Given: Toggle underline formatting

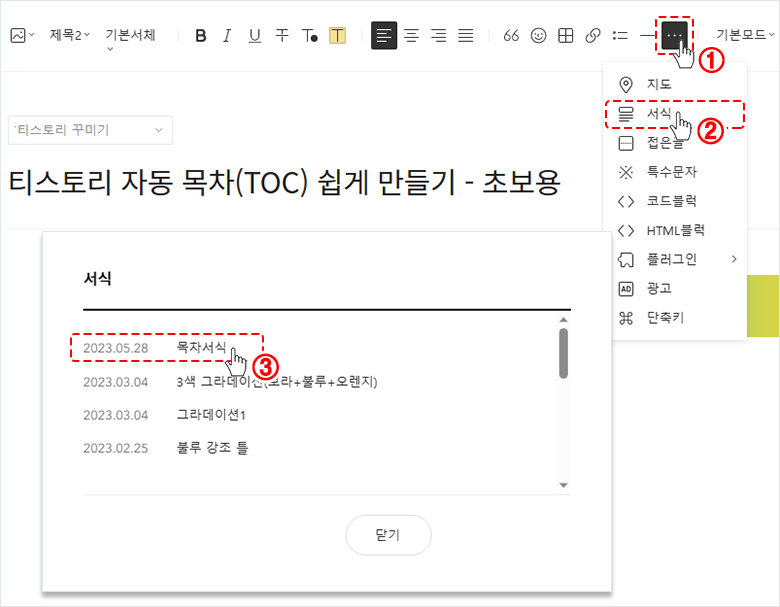Looking at the screenshot, I should point(255,35).
